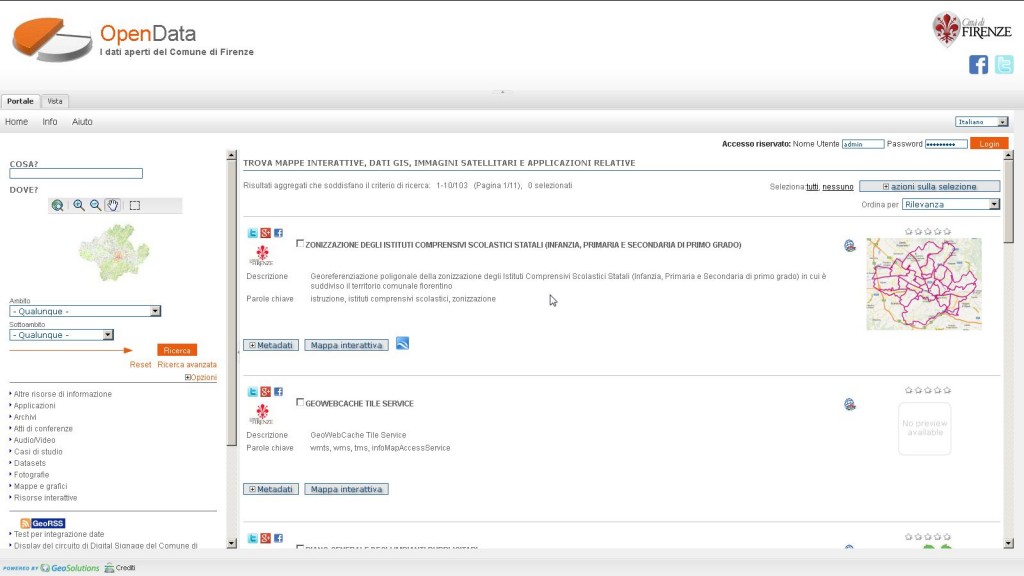Viewport: 1024px width, 576px height.
Task: Switch to the Vista tab
Action: [x=55, y=101]
